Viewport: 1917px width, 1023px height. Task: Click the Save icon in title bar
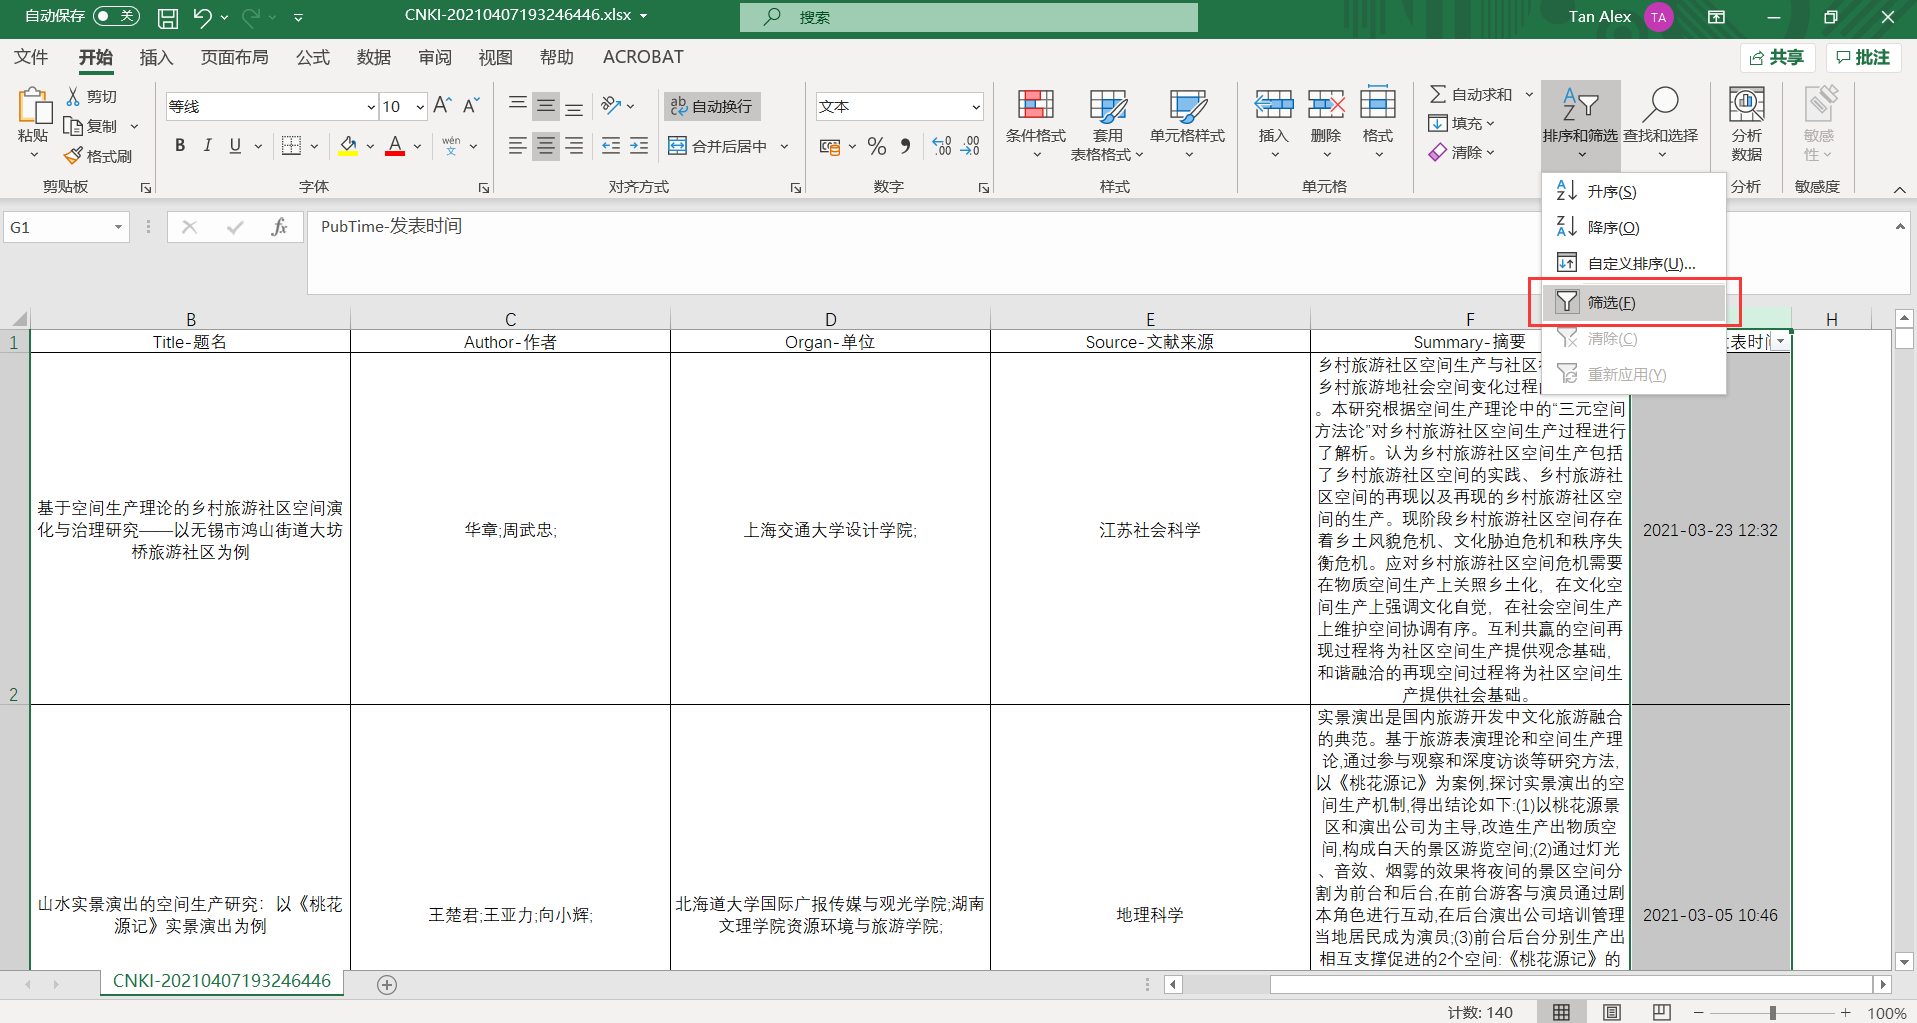coord(168,17)
